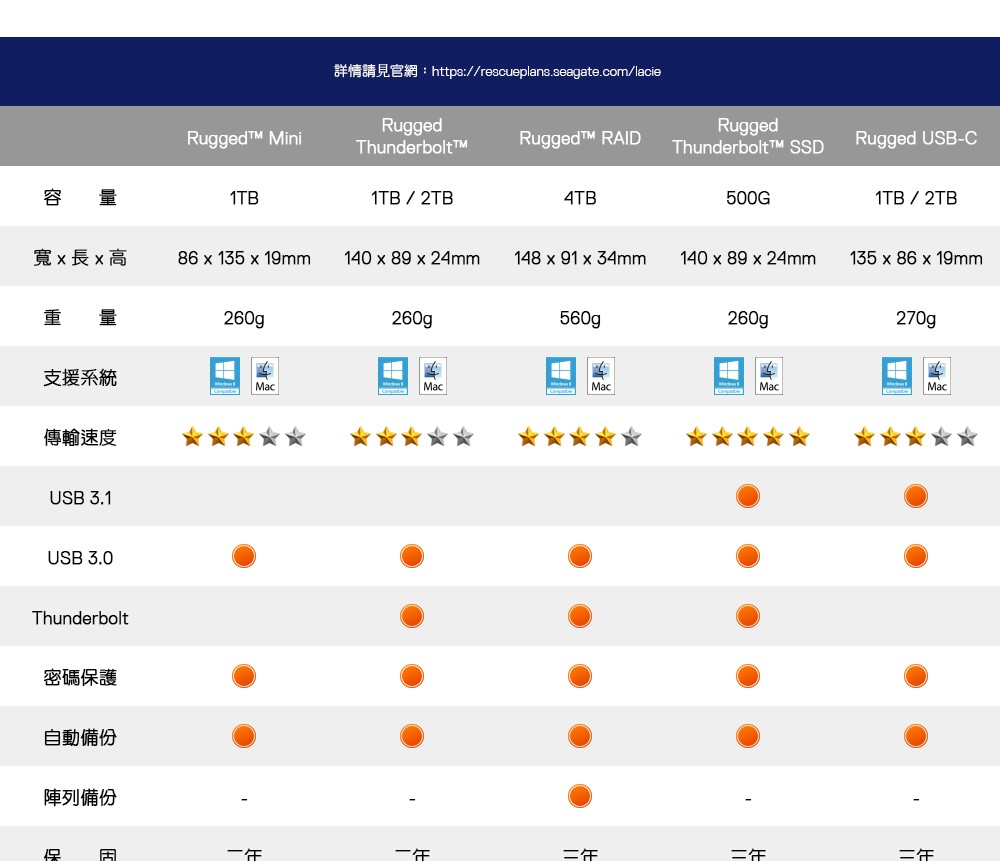This screenshot has width=1000, height=861.
Task: Select the Mac icon in the 260g Rugged Thunderbolt 1TB / 2TB column
Action: pyautogui.click(x=432, y=376)
